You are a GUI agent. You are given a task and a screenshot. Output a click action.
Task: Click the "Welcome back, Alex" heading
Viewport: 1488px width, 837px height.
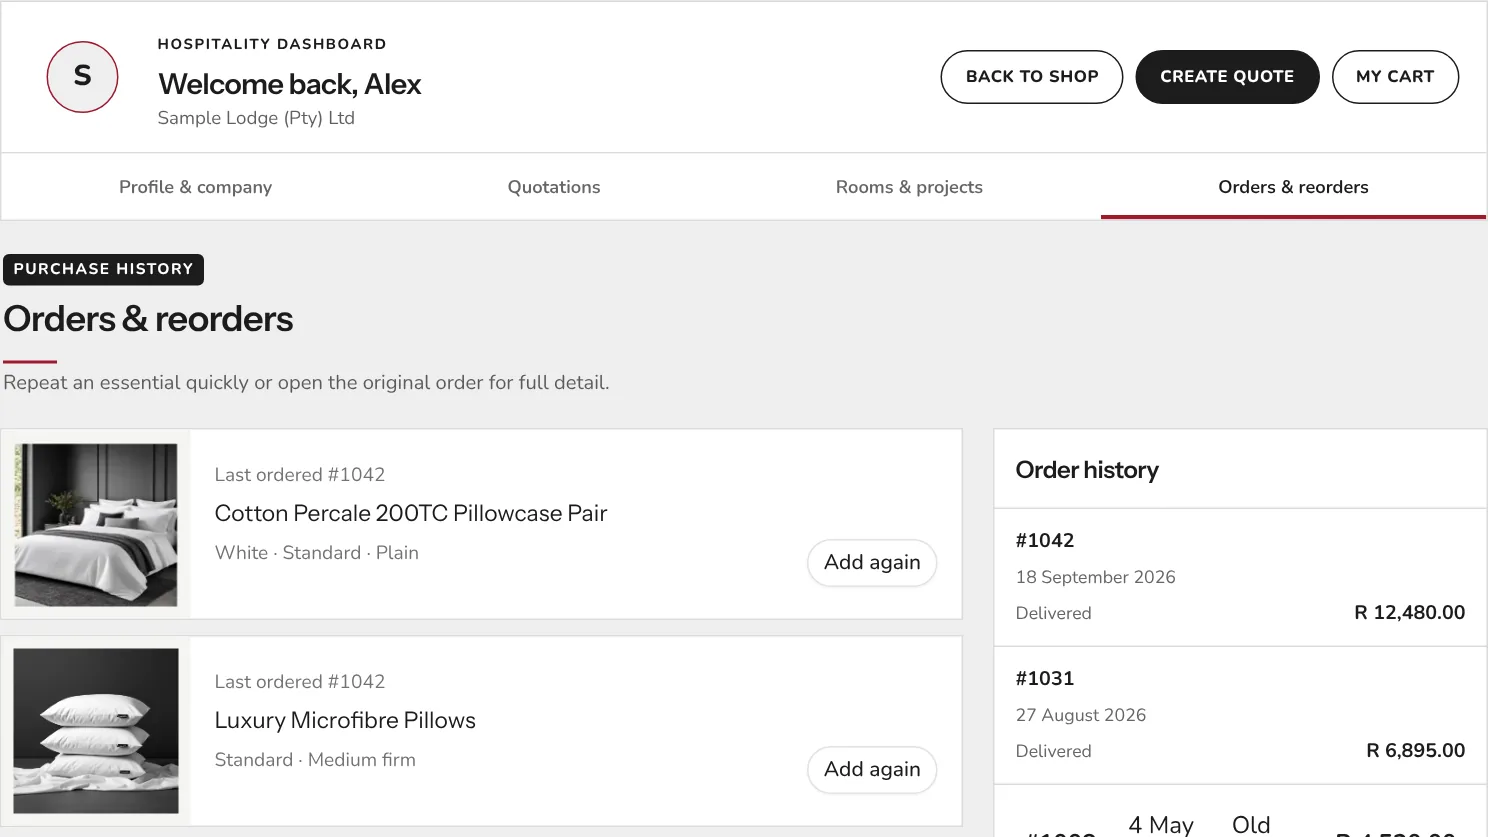(290, 84)
